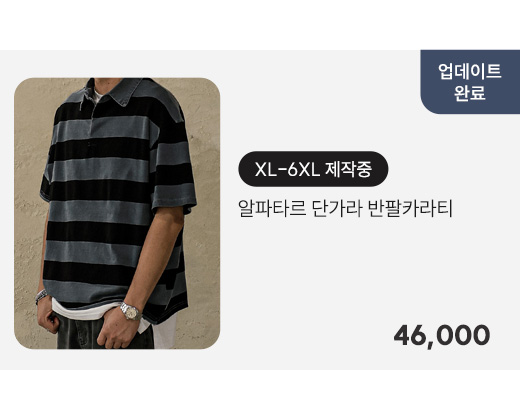Click the dark jeans in the photo
The height and width of the screenshot is (420, 520).
(x=100, y=333)
